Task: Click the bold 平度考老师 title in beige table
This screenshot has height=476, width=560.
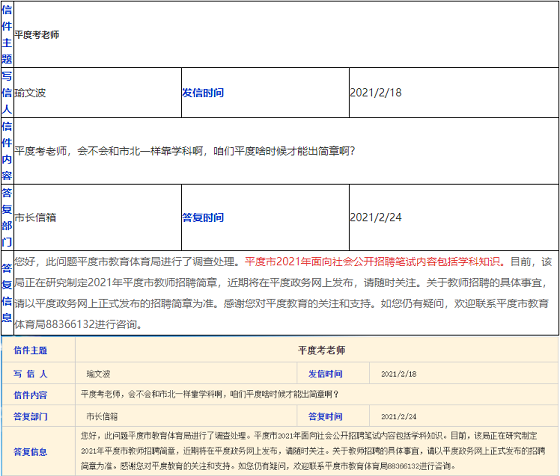Action: tap(321, 350)
